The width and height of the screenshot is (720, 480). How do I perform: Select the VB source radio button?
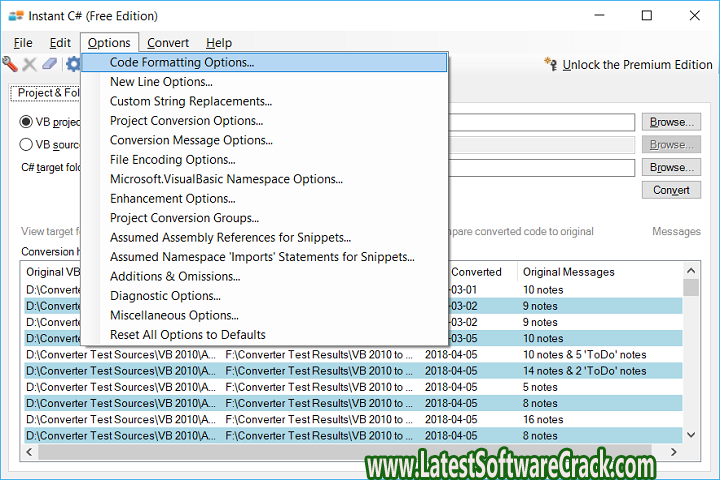26,144
